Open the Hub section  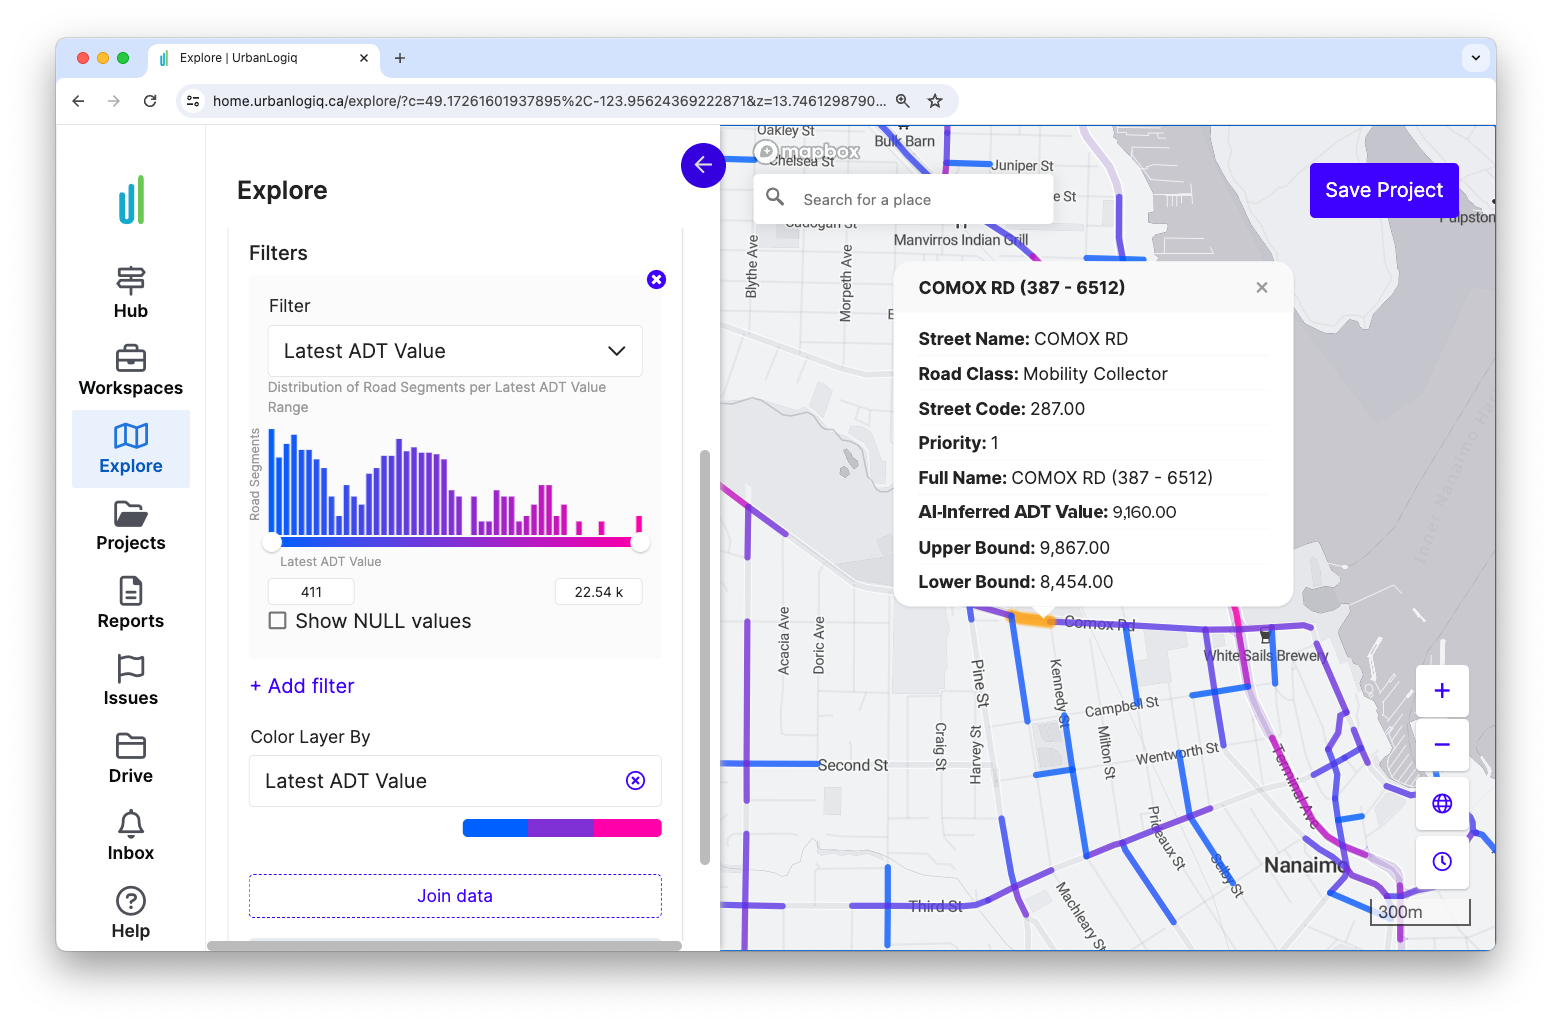130,290
